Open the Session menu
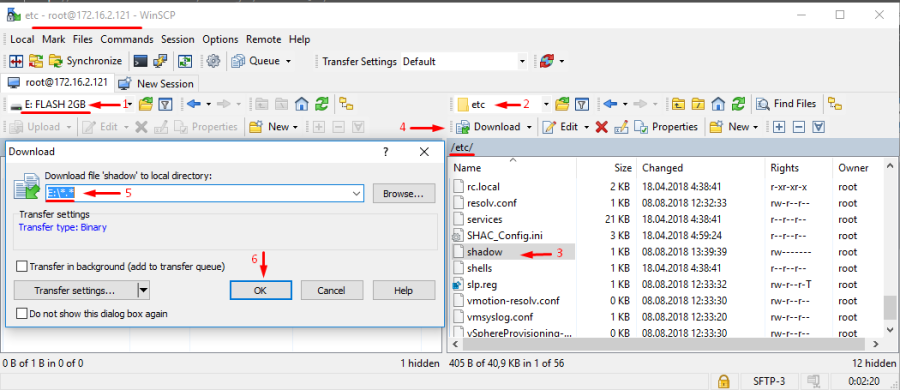The image size is (900, 390). [x=177, y=40]
